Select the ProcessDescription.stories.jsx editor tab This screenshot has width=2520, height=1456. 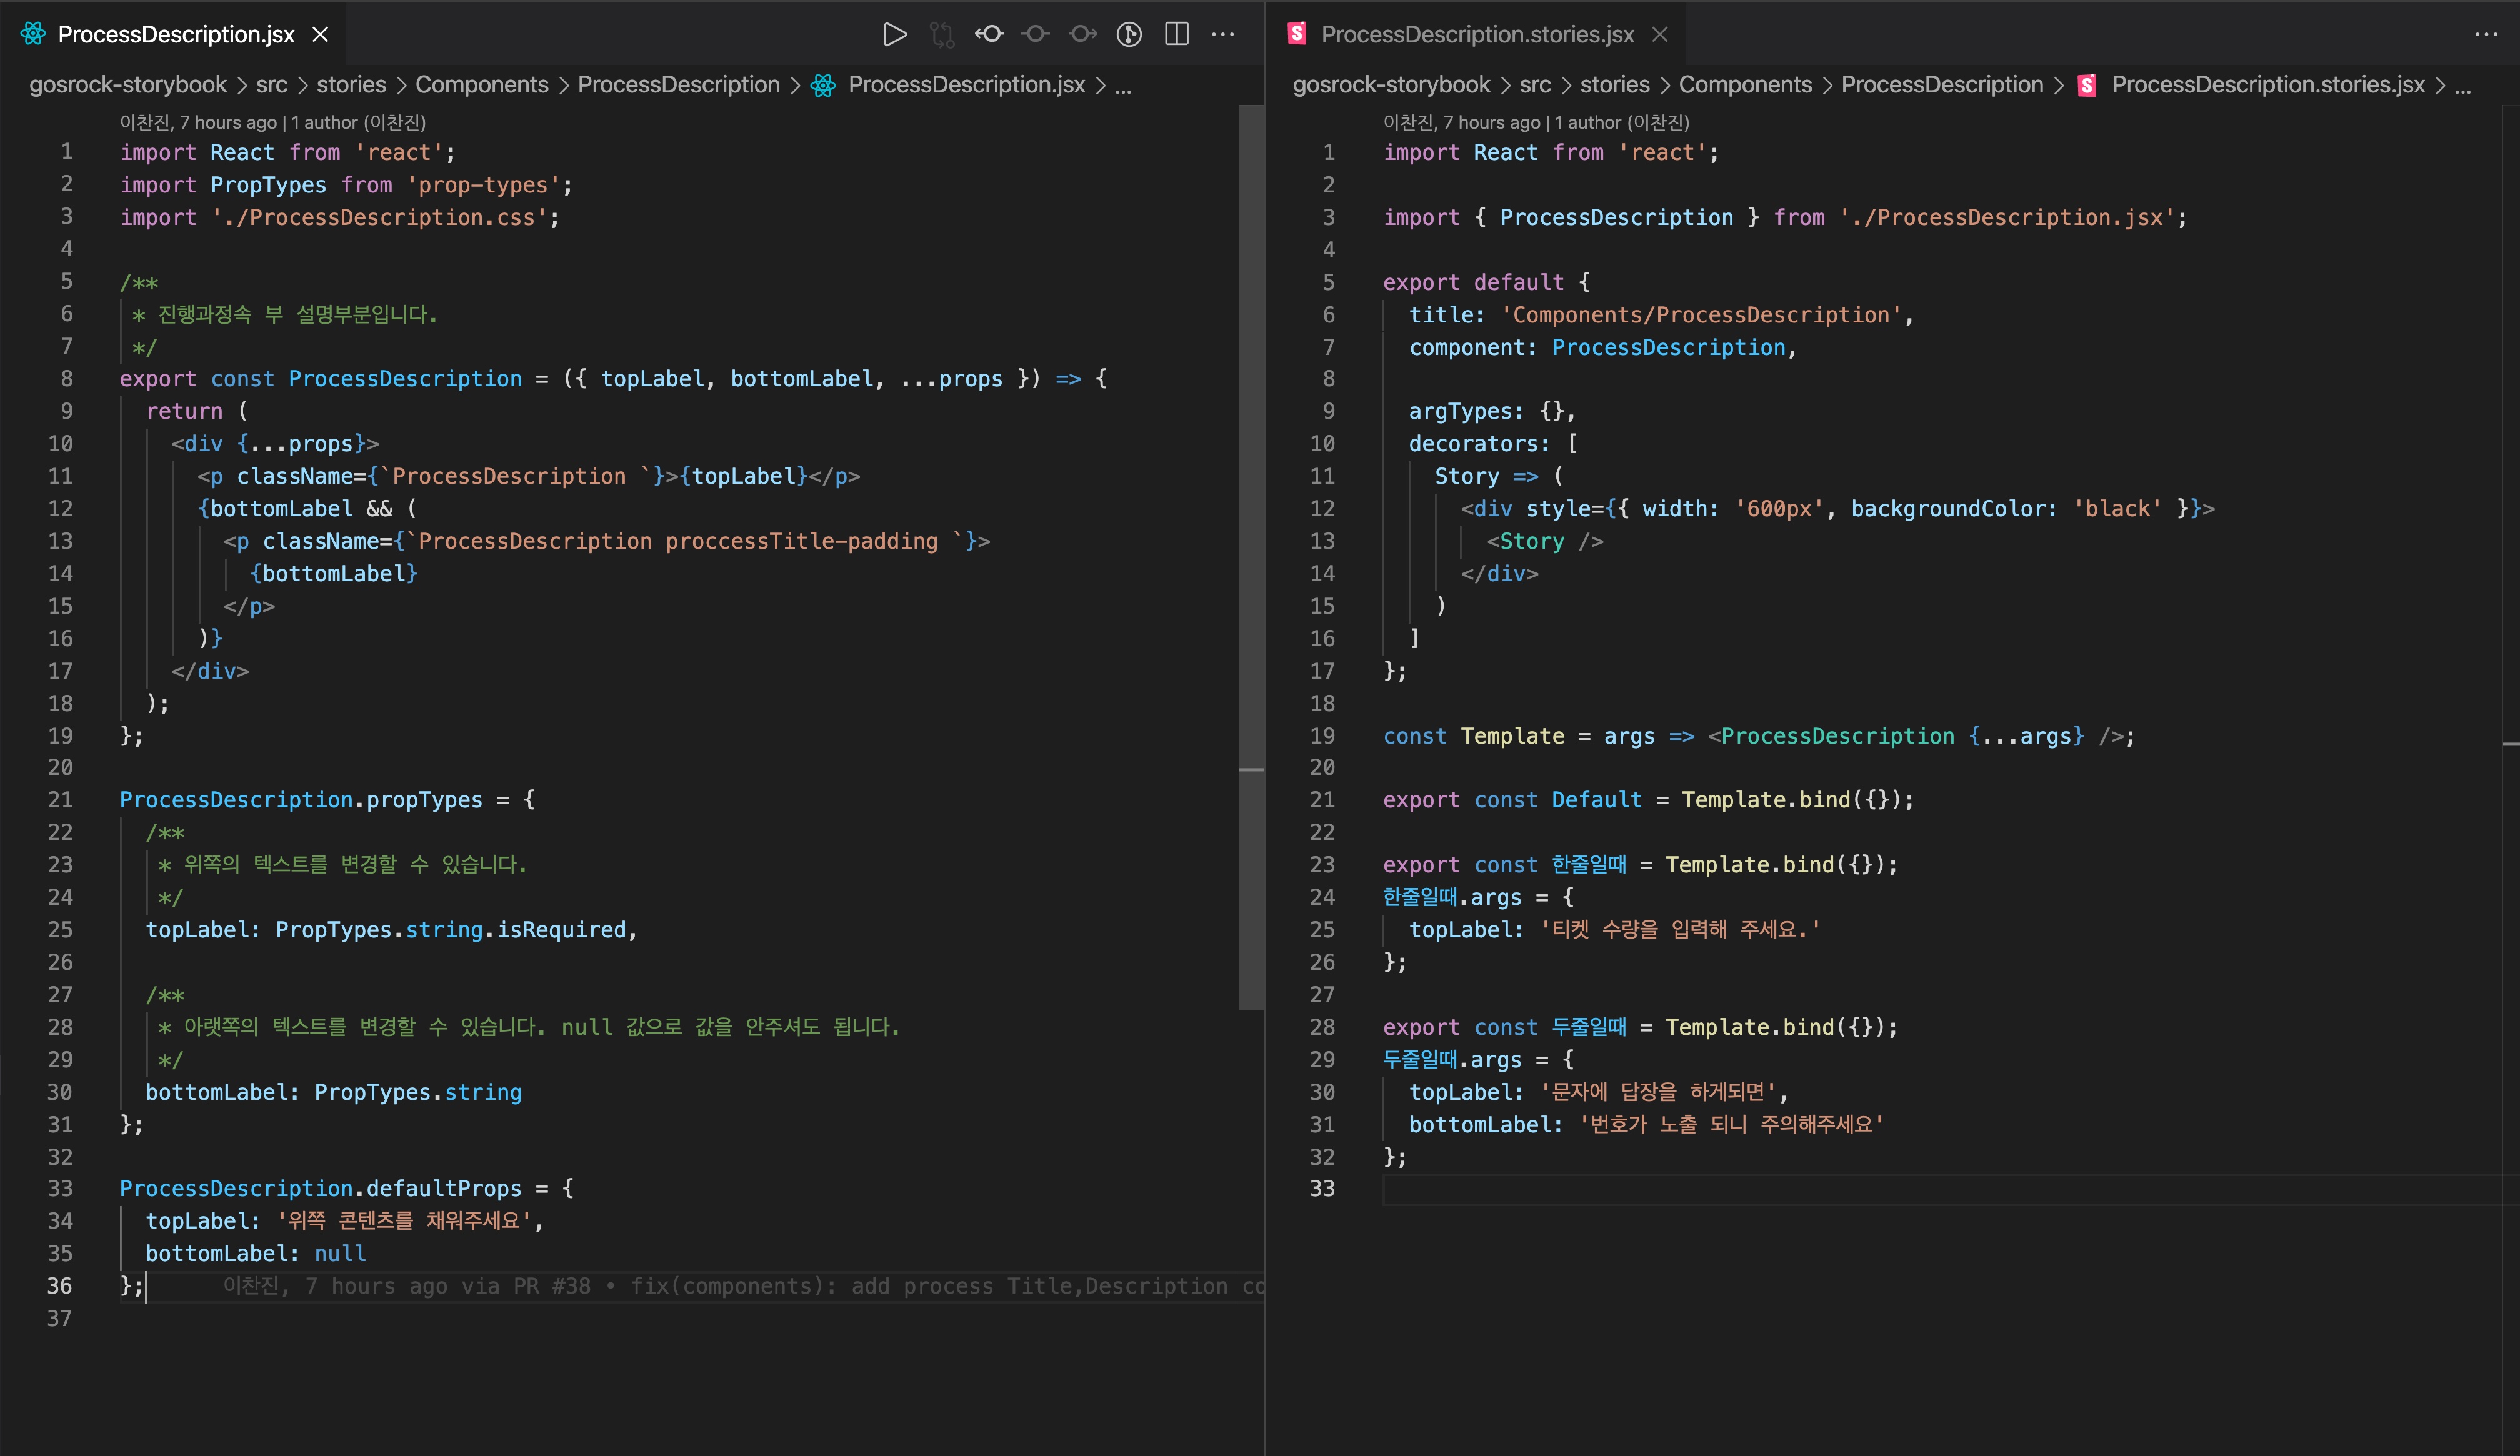[1477, 35]
